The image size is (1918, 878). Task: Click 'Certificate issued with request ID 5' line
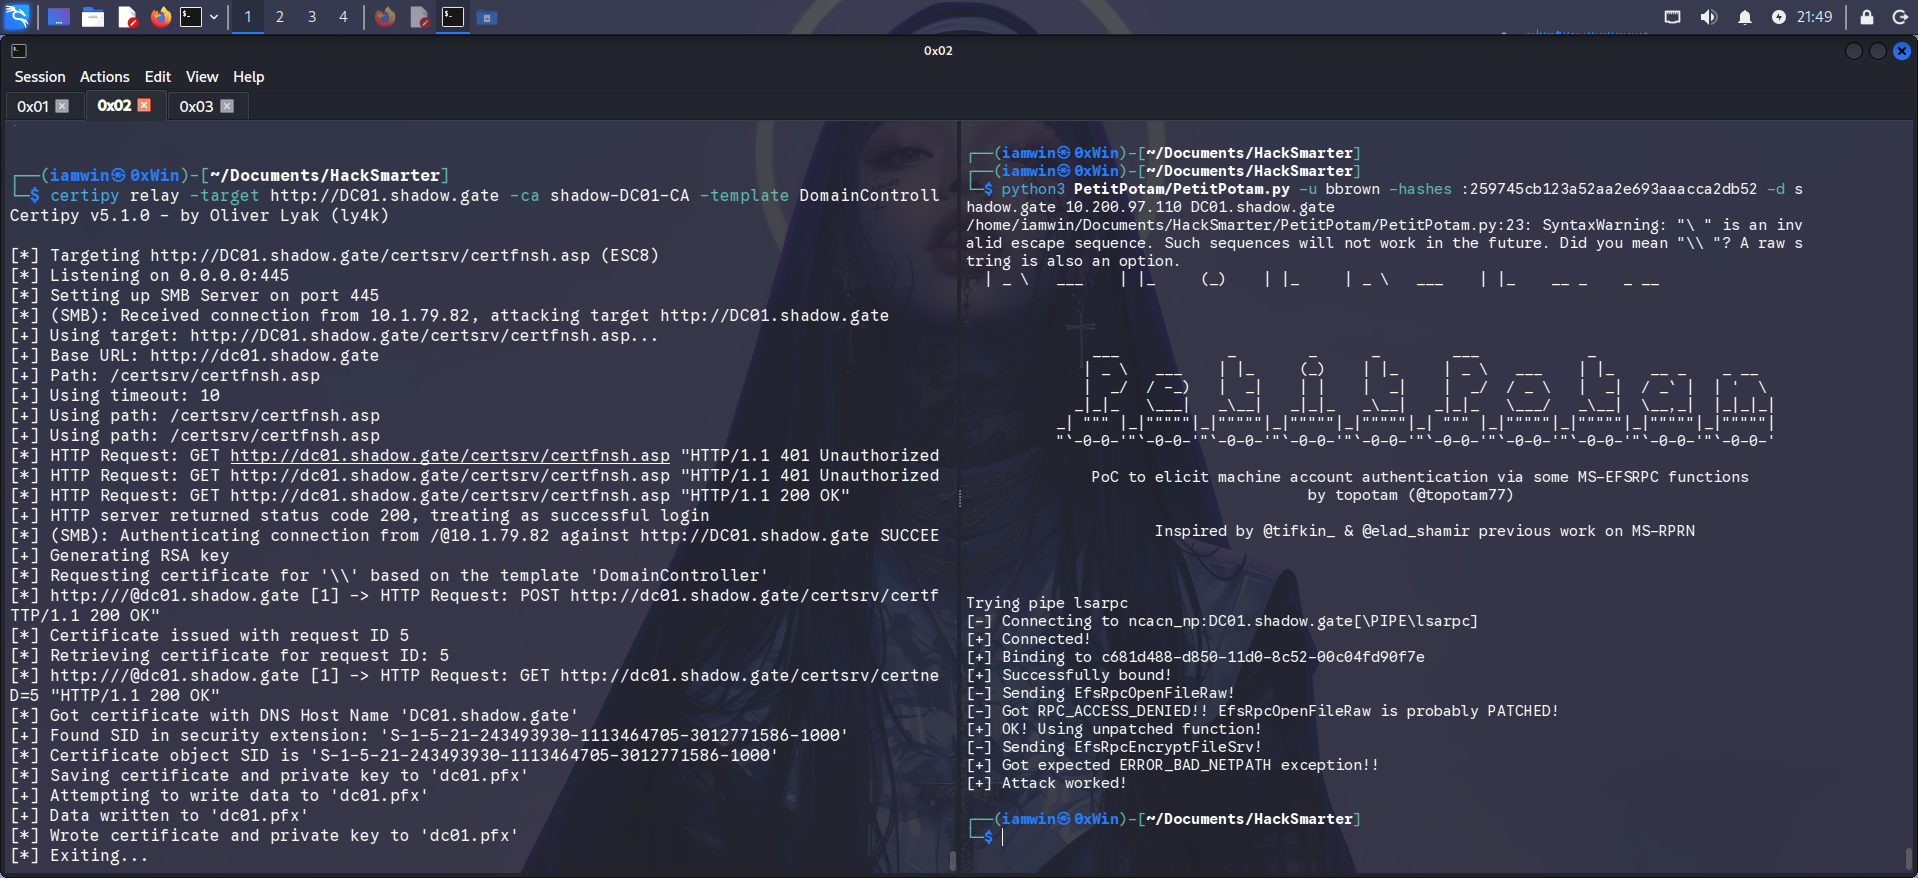tap(210, 636)
